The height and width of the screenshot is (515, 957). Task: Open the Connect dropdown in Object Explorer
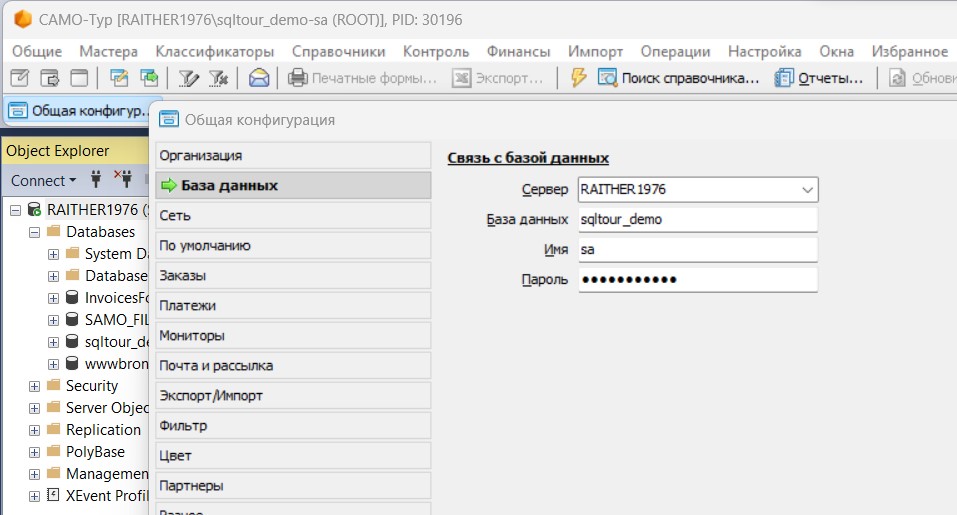44,181
